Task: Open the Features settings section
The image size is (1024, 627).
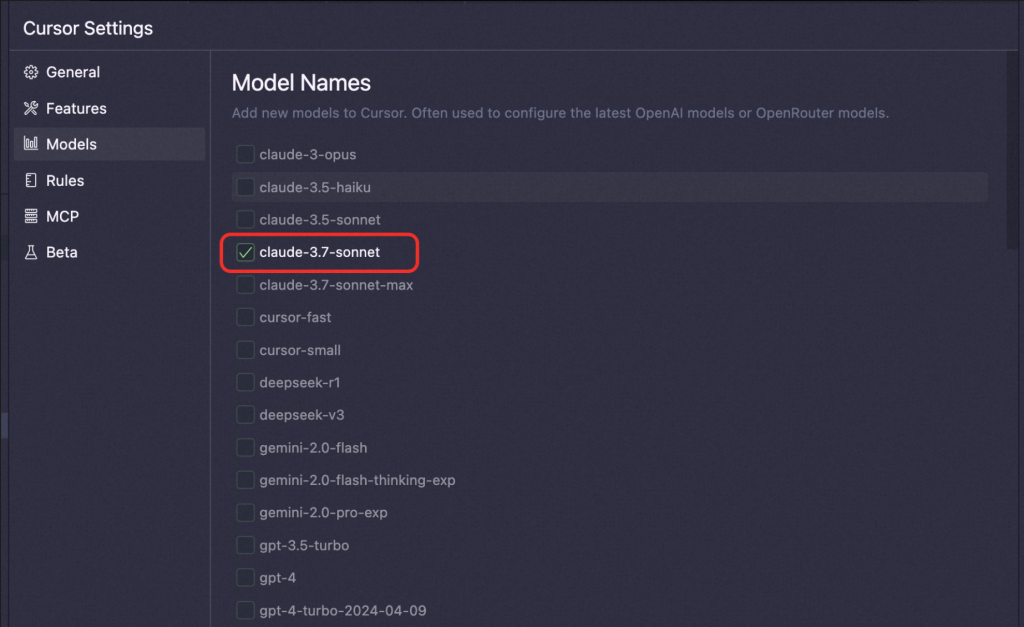Action: [109, 108]
